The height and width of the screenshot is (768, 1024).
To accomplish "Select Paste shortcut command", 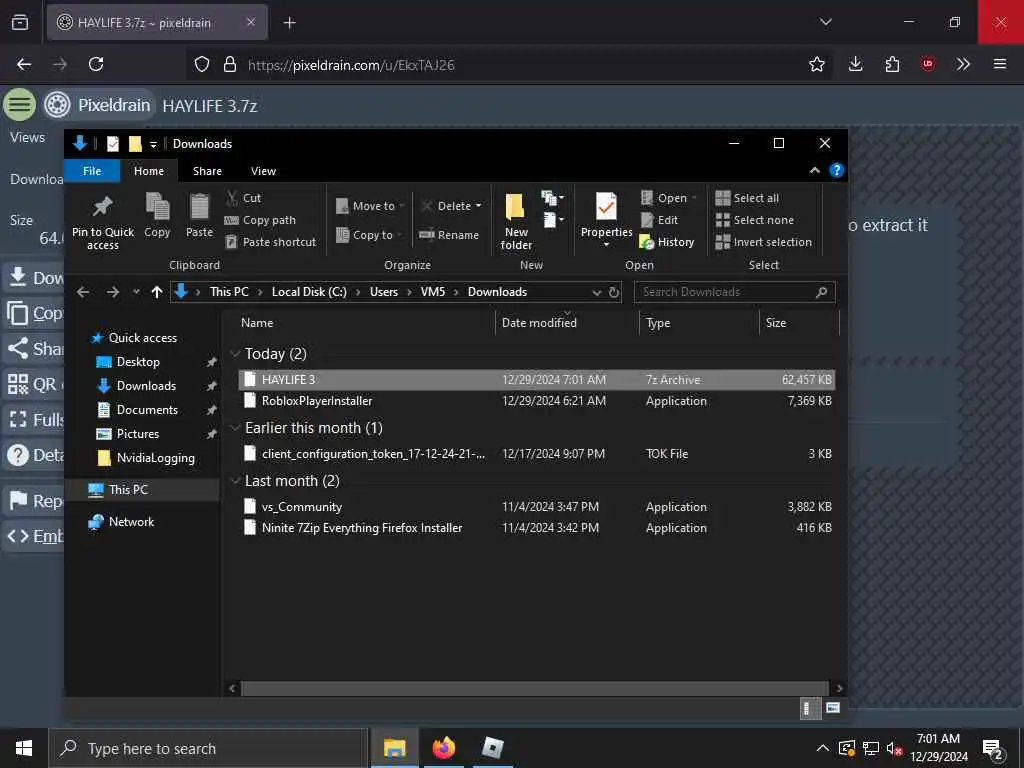I will point(271,242).
